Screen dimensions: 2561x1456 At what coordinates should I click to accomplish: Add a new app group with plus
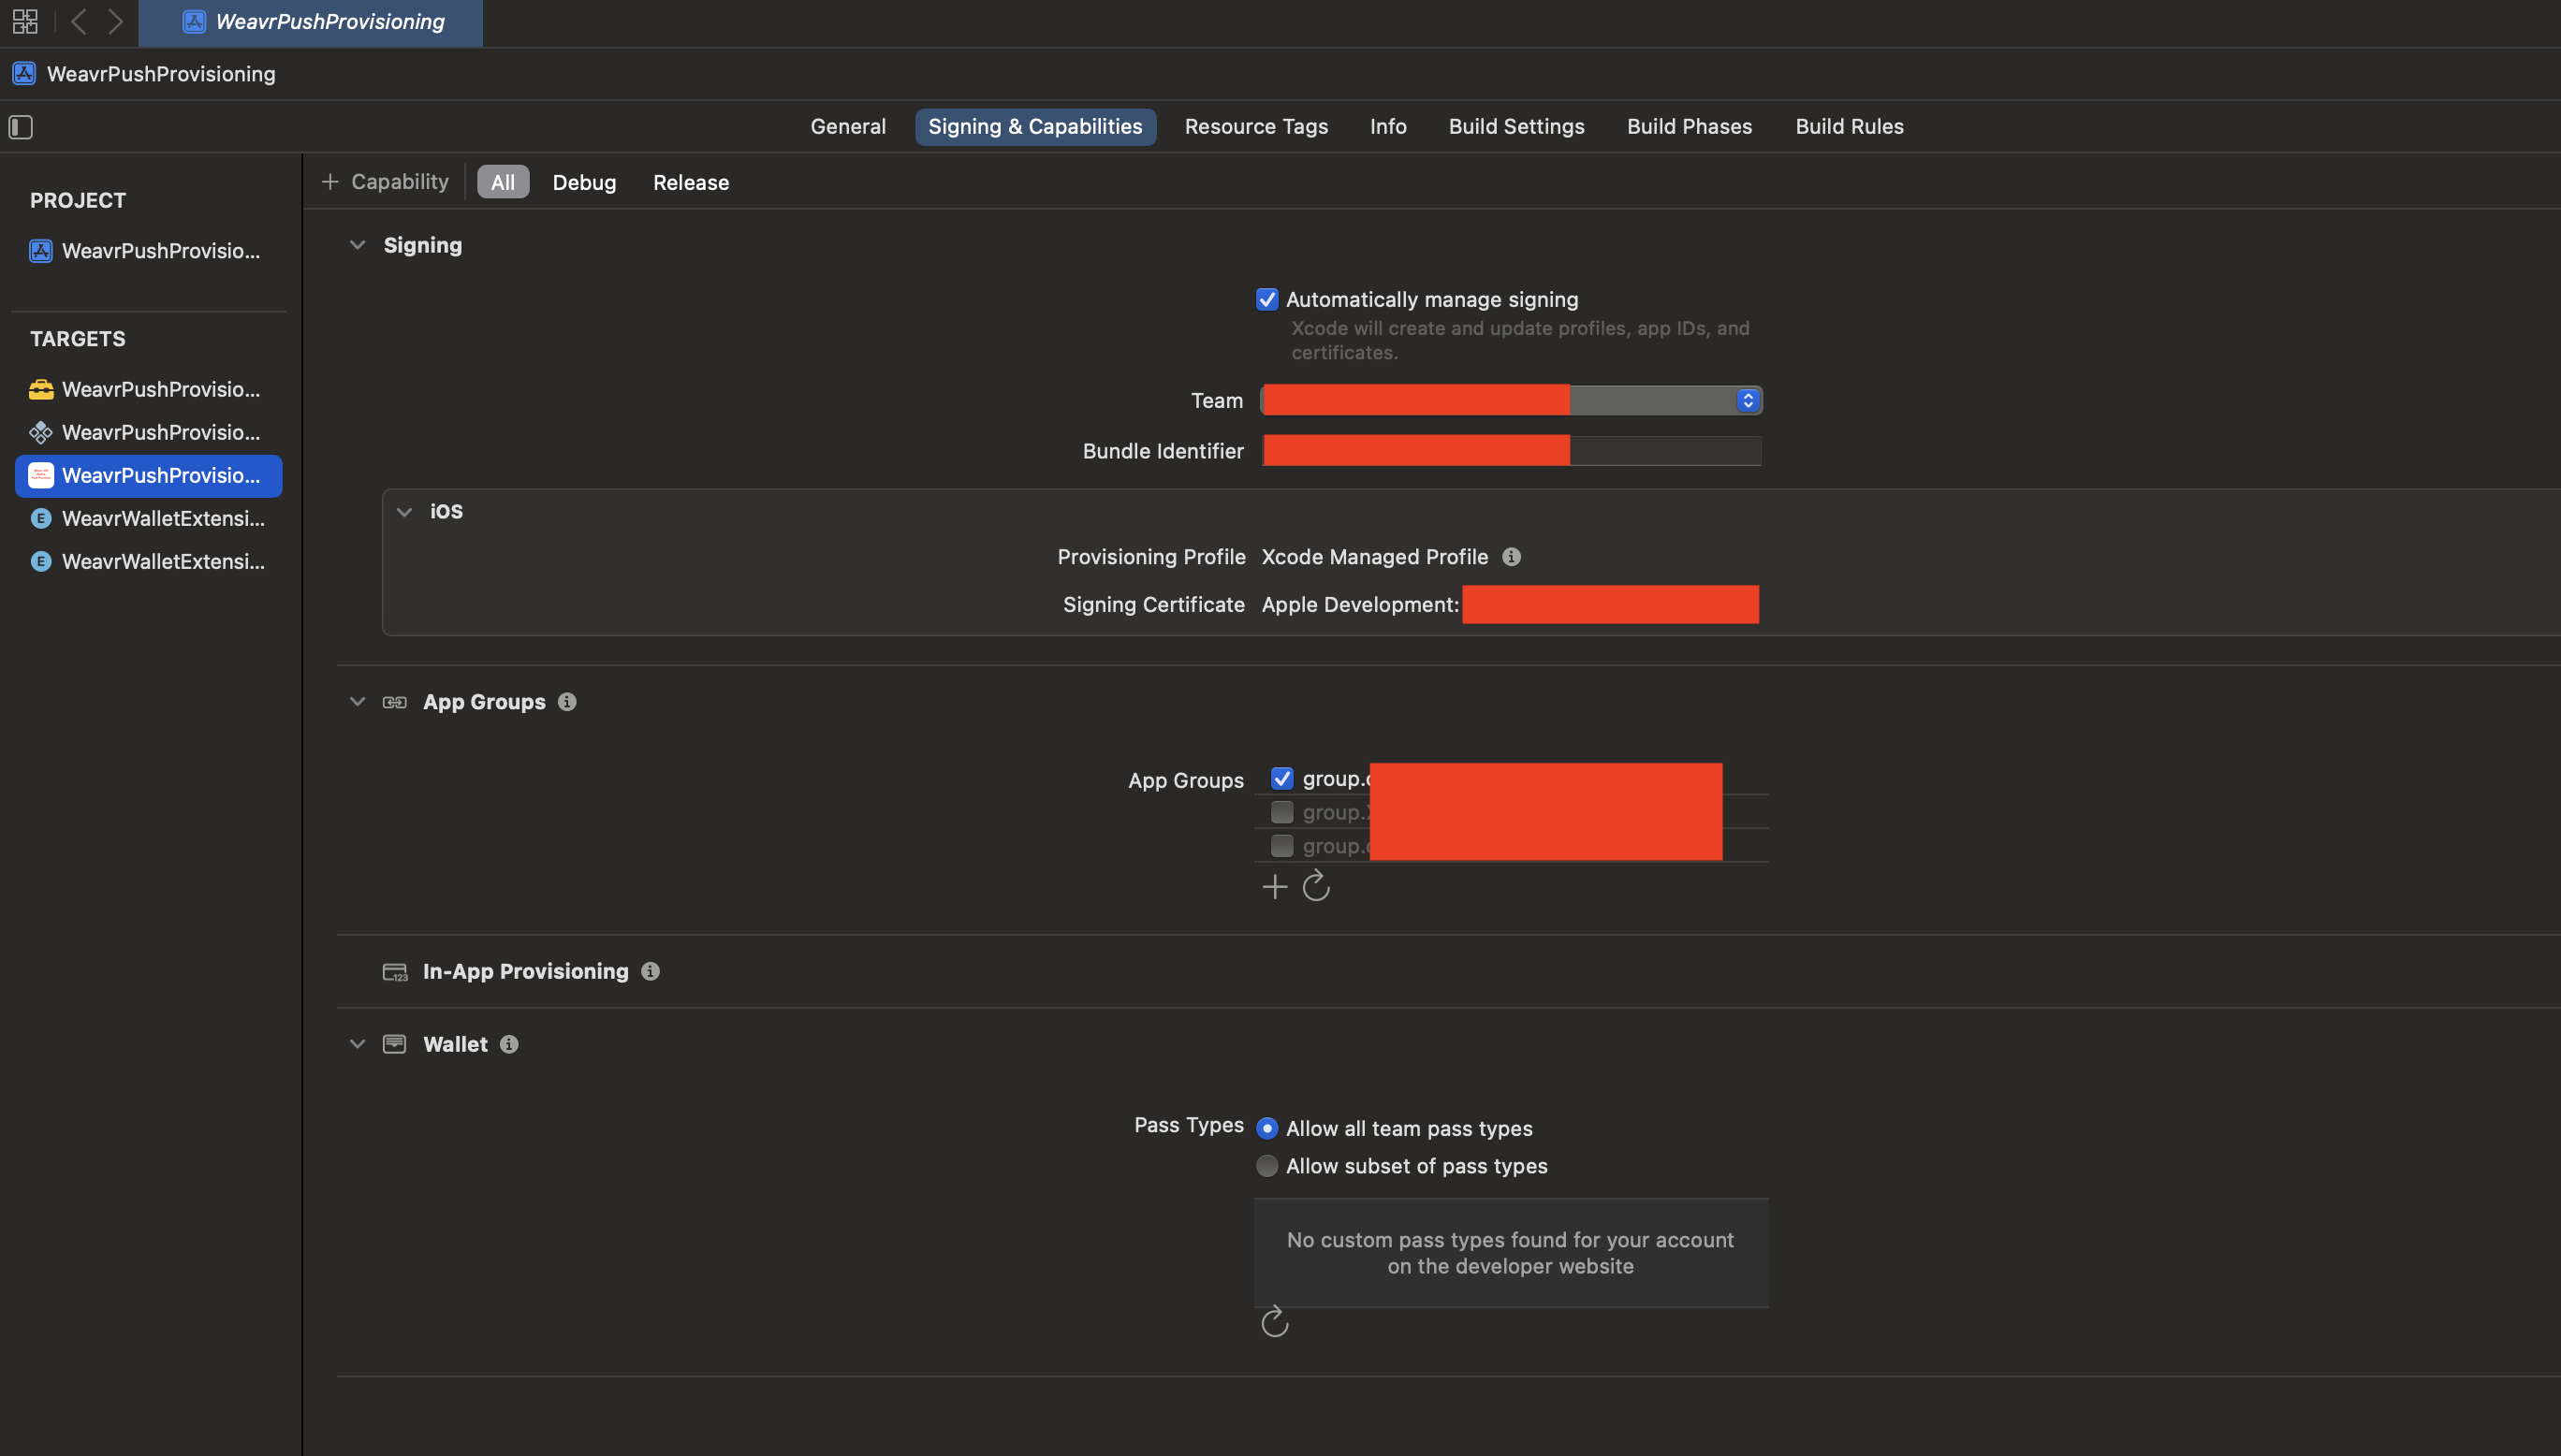[1274, 887]
